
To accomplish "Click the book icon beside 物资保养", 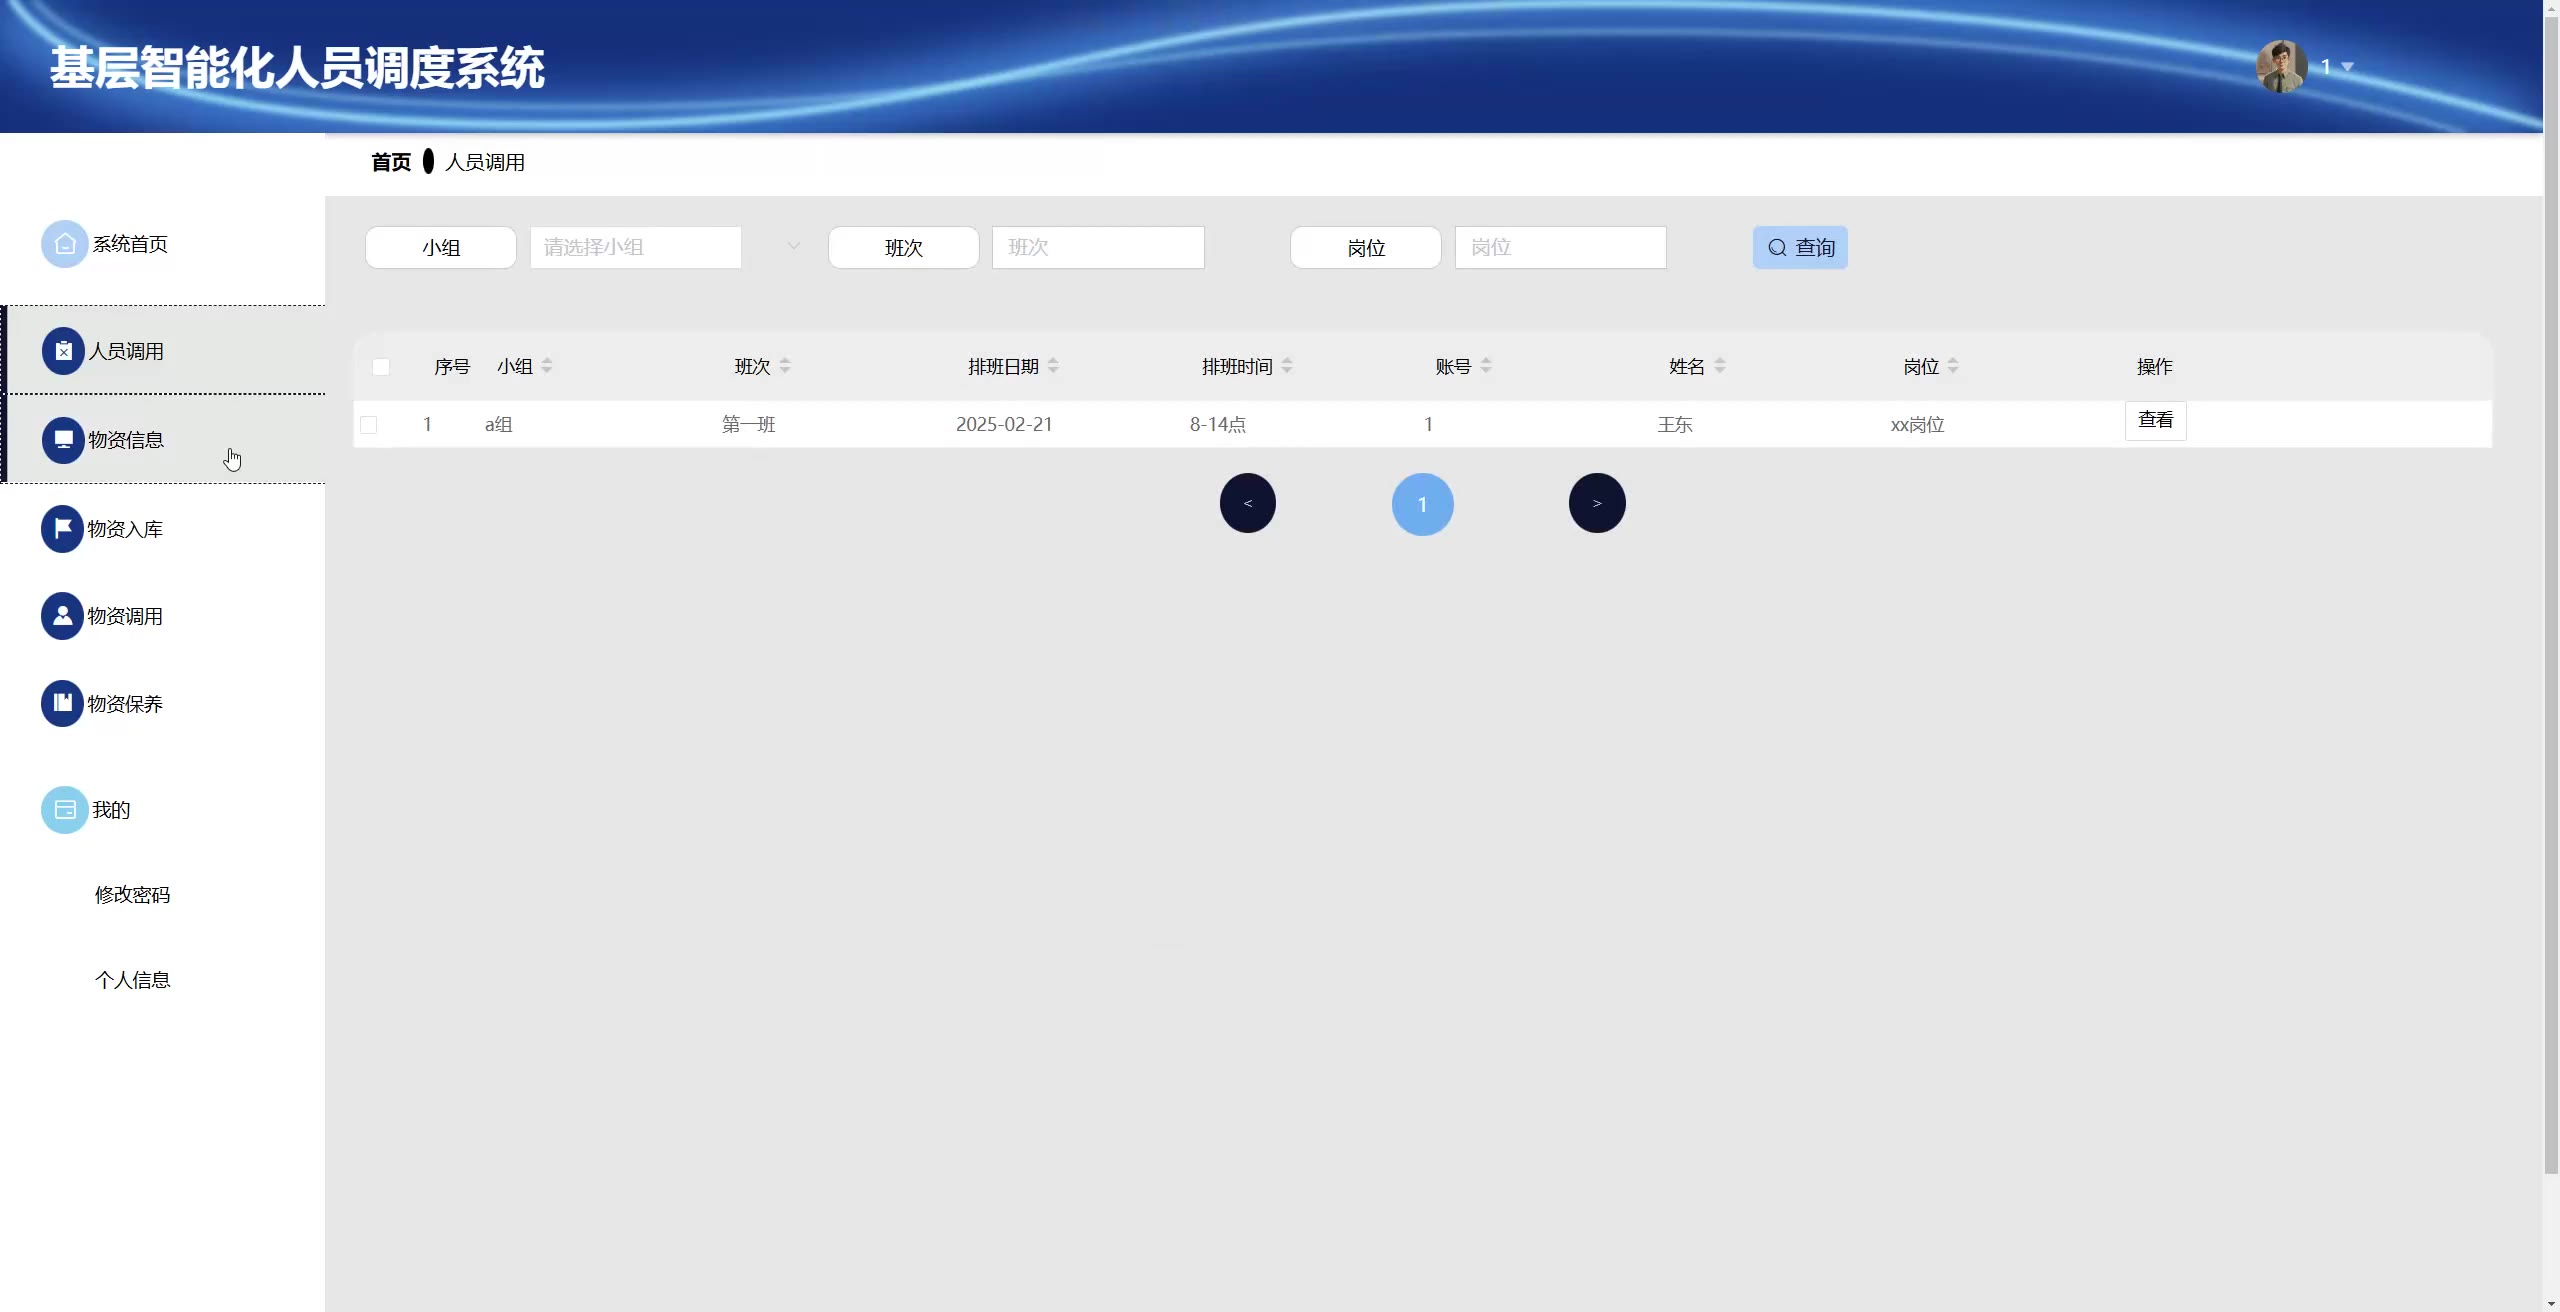I will tap(62, 703).
